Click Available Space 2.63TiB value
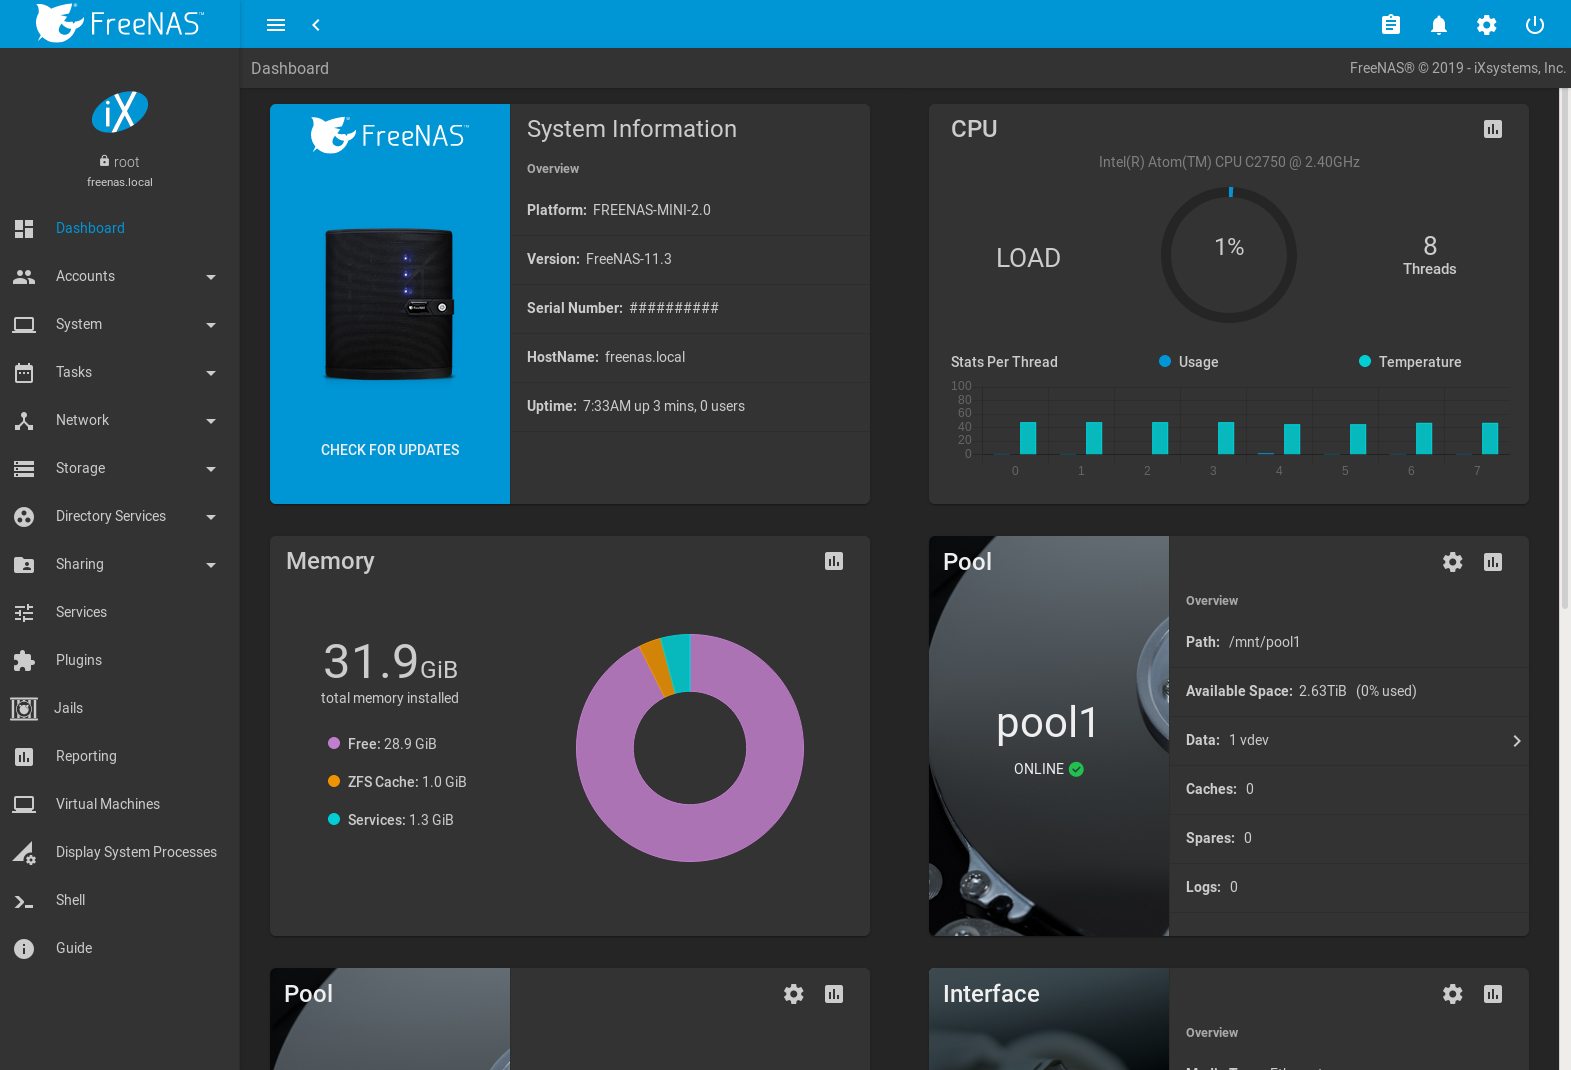The height and width of the screenshot is (1070, 1571). coord(1322,691)
